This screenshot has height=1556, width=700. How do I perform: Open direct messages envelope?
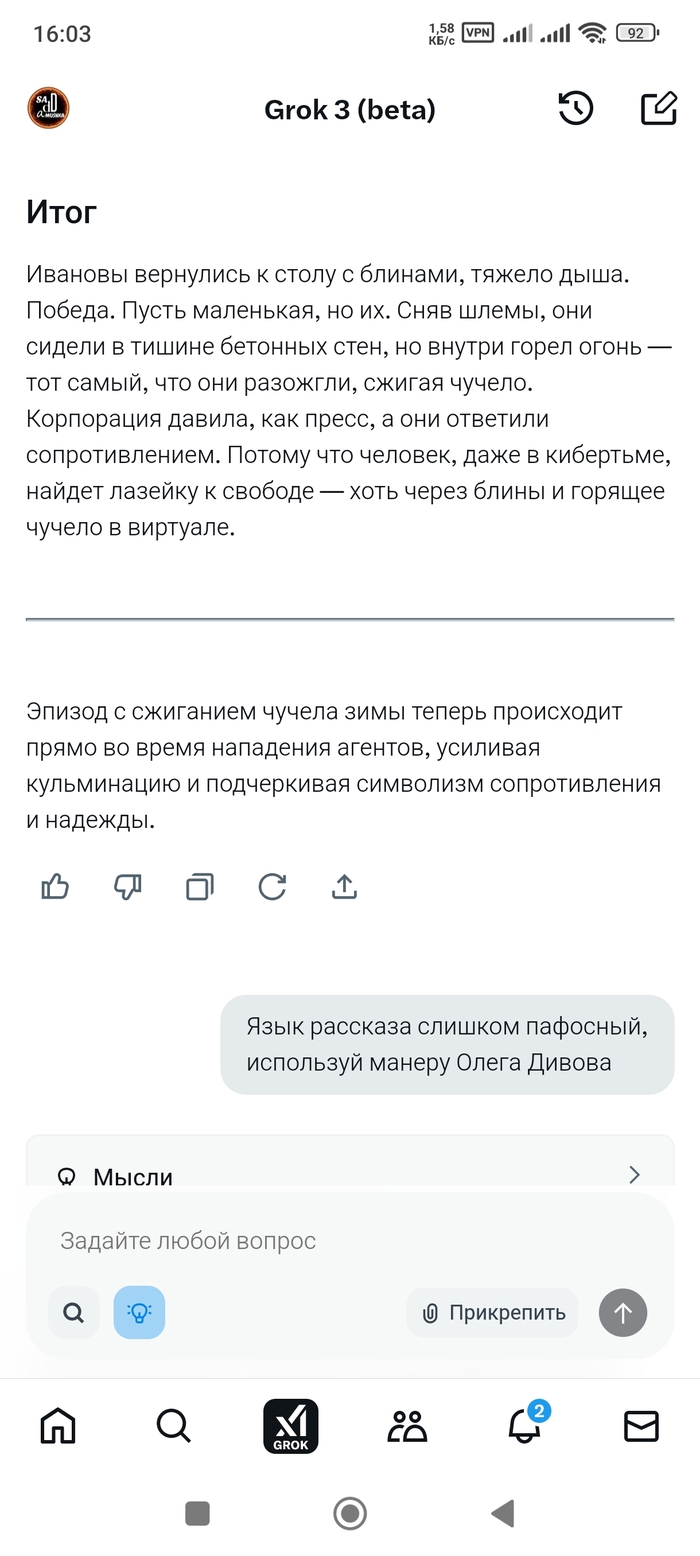(x=641, y=1426)
